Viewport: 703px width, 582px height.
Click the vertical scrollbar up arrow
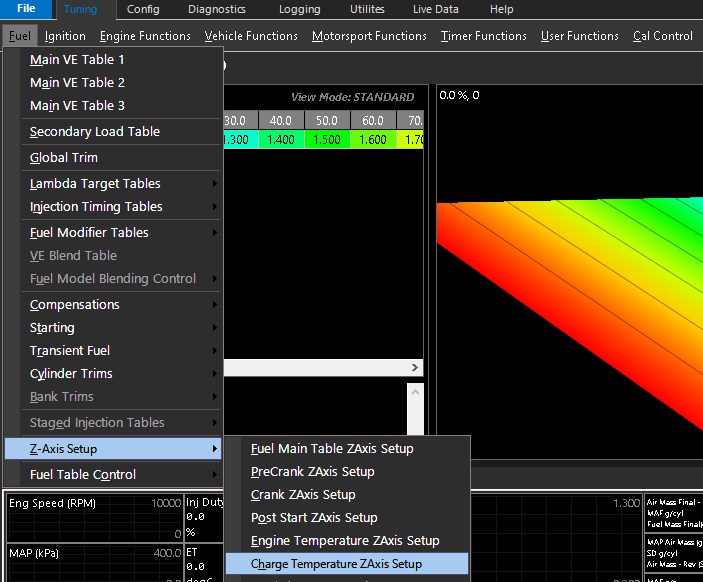[416, 392]
